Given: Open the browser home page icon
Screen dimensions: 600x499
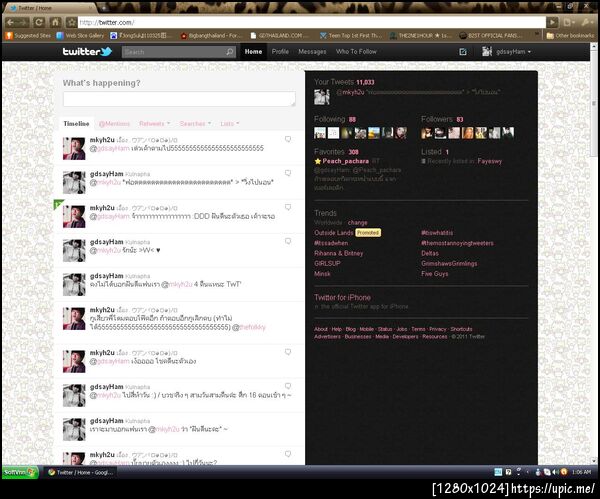Looking at the screenshot, I should click(55, 22).
